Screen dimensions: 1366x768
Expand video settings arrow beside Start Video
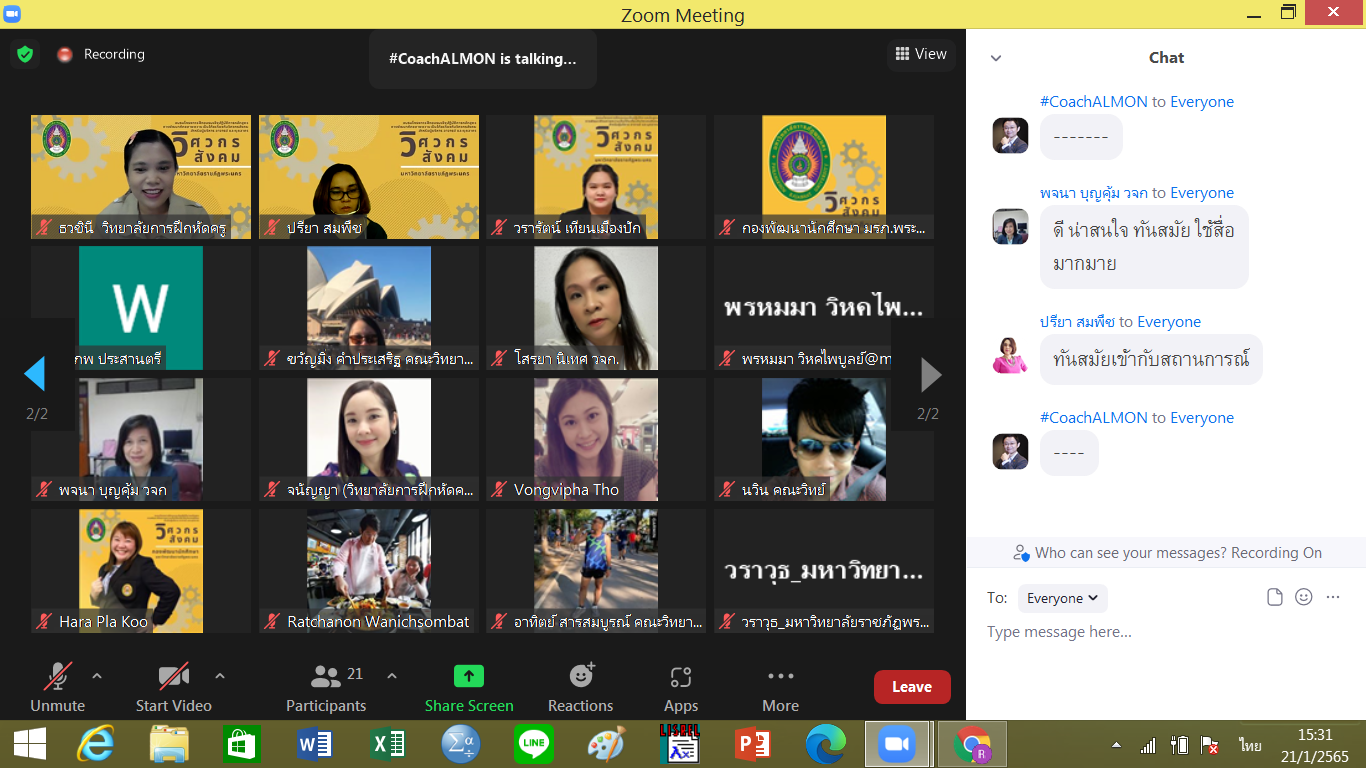click(x=220, y=676)
